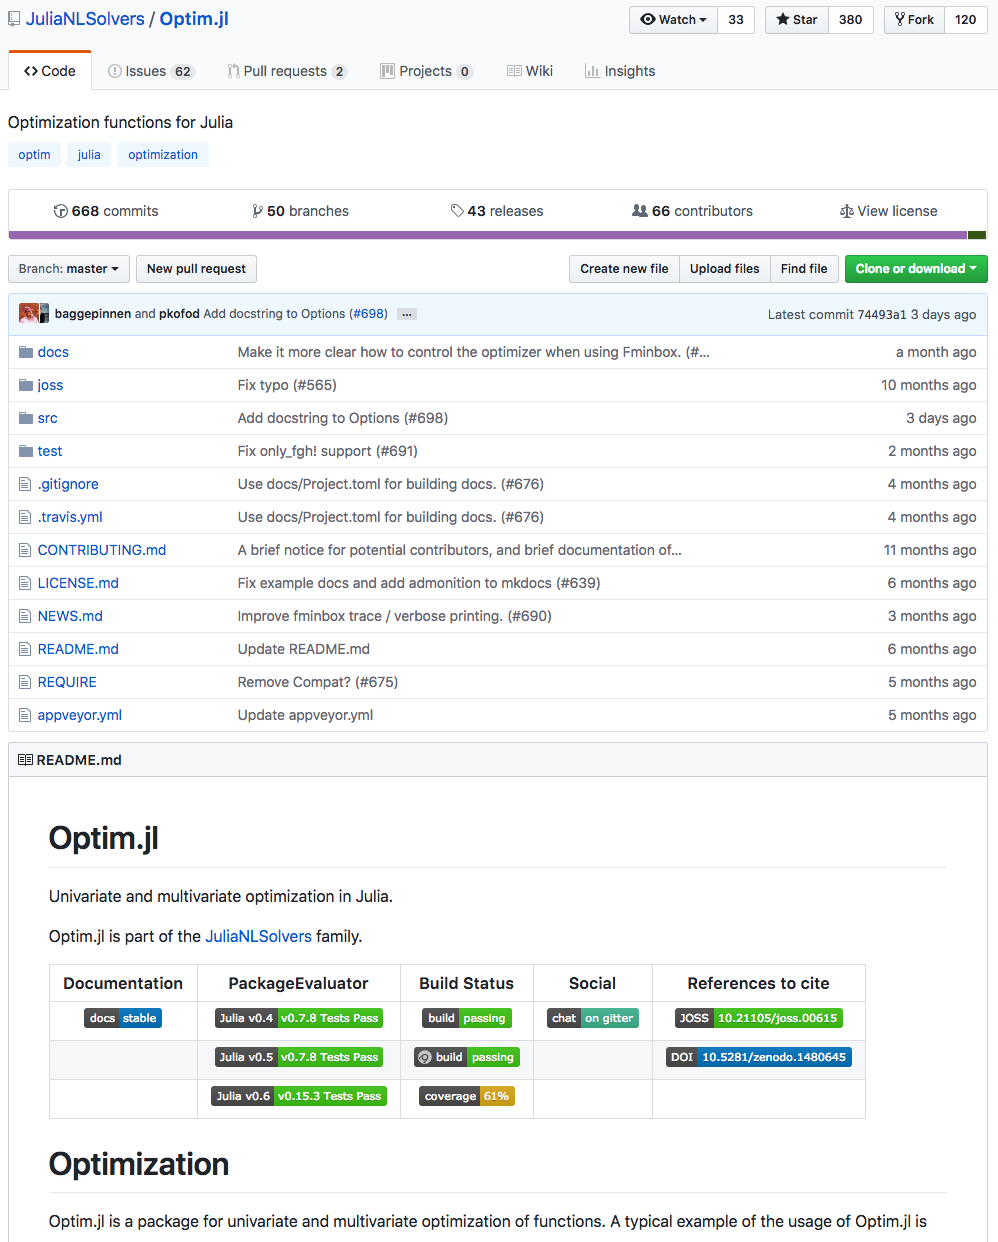Click the docs folder icon

26,352
